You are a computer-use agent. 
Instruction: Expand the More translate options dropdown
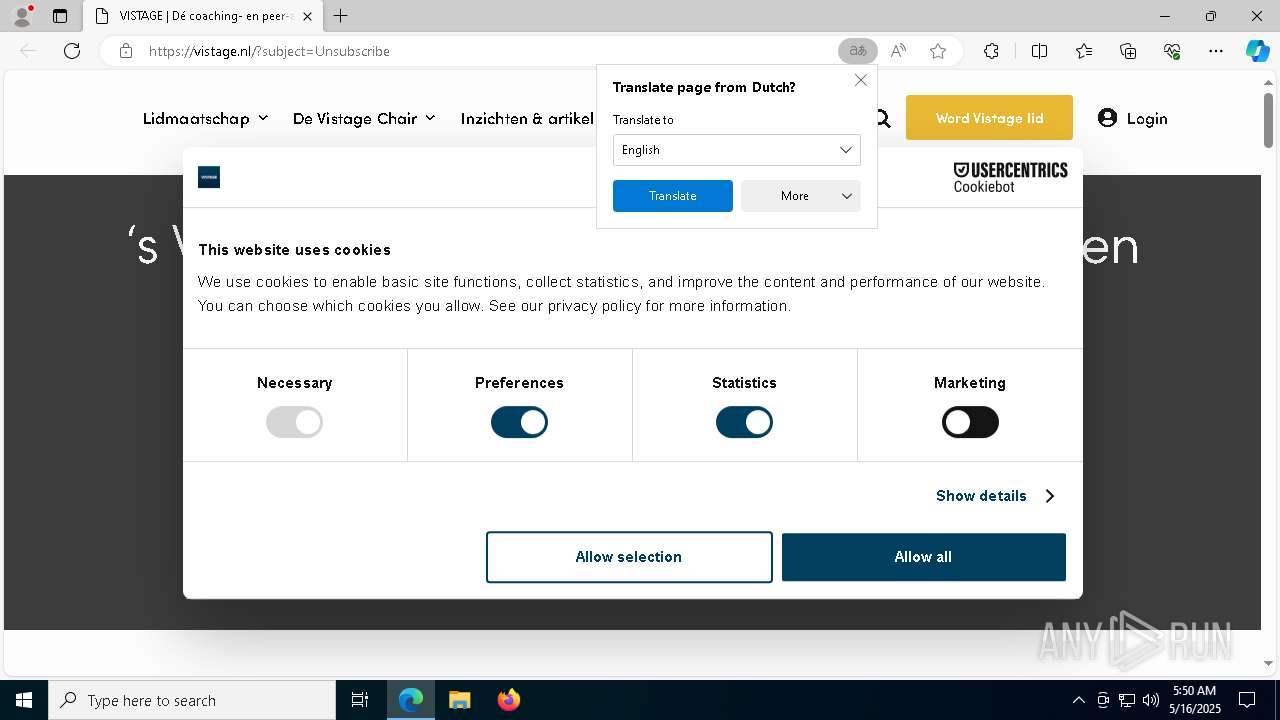[x=801, y=196]
